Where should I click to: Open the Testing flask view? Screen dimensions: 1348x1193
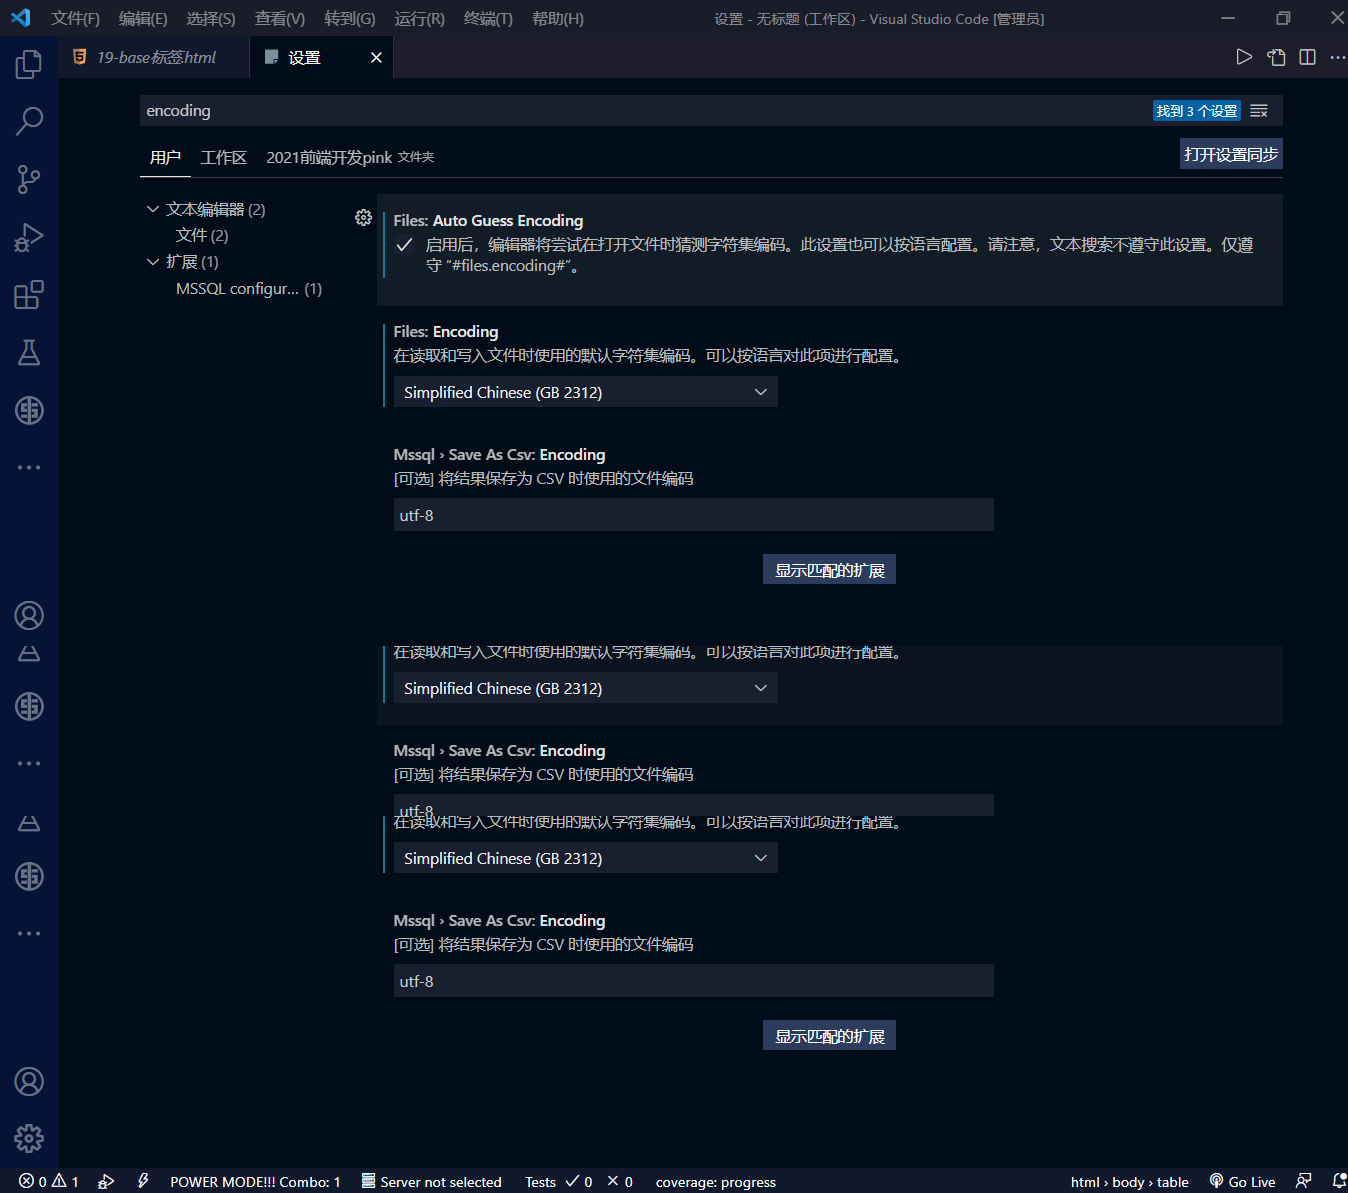(29, 352)
